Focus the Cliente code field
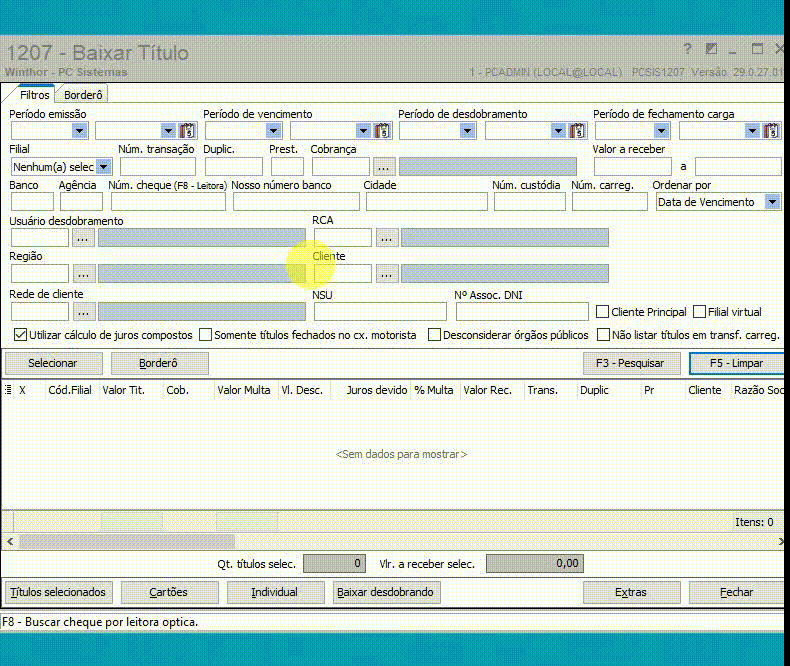 tap(343, 274)
